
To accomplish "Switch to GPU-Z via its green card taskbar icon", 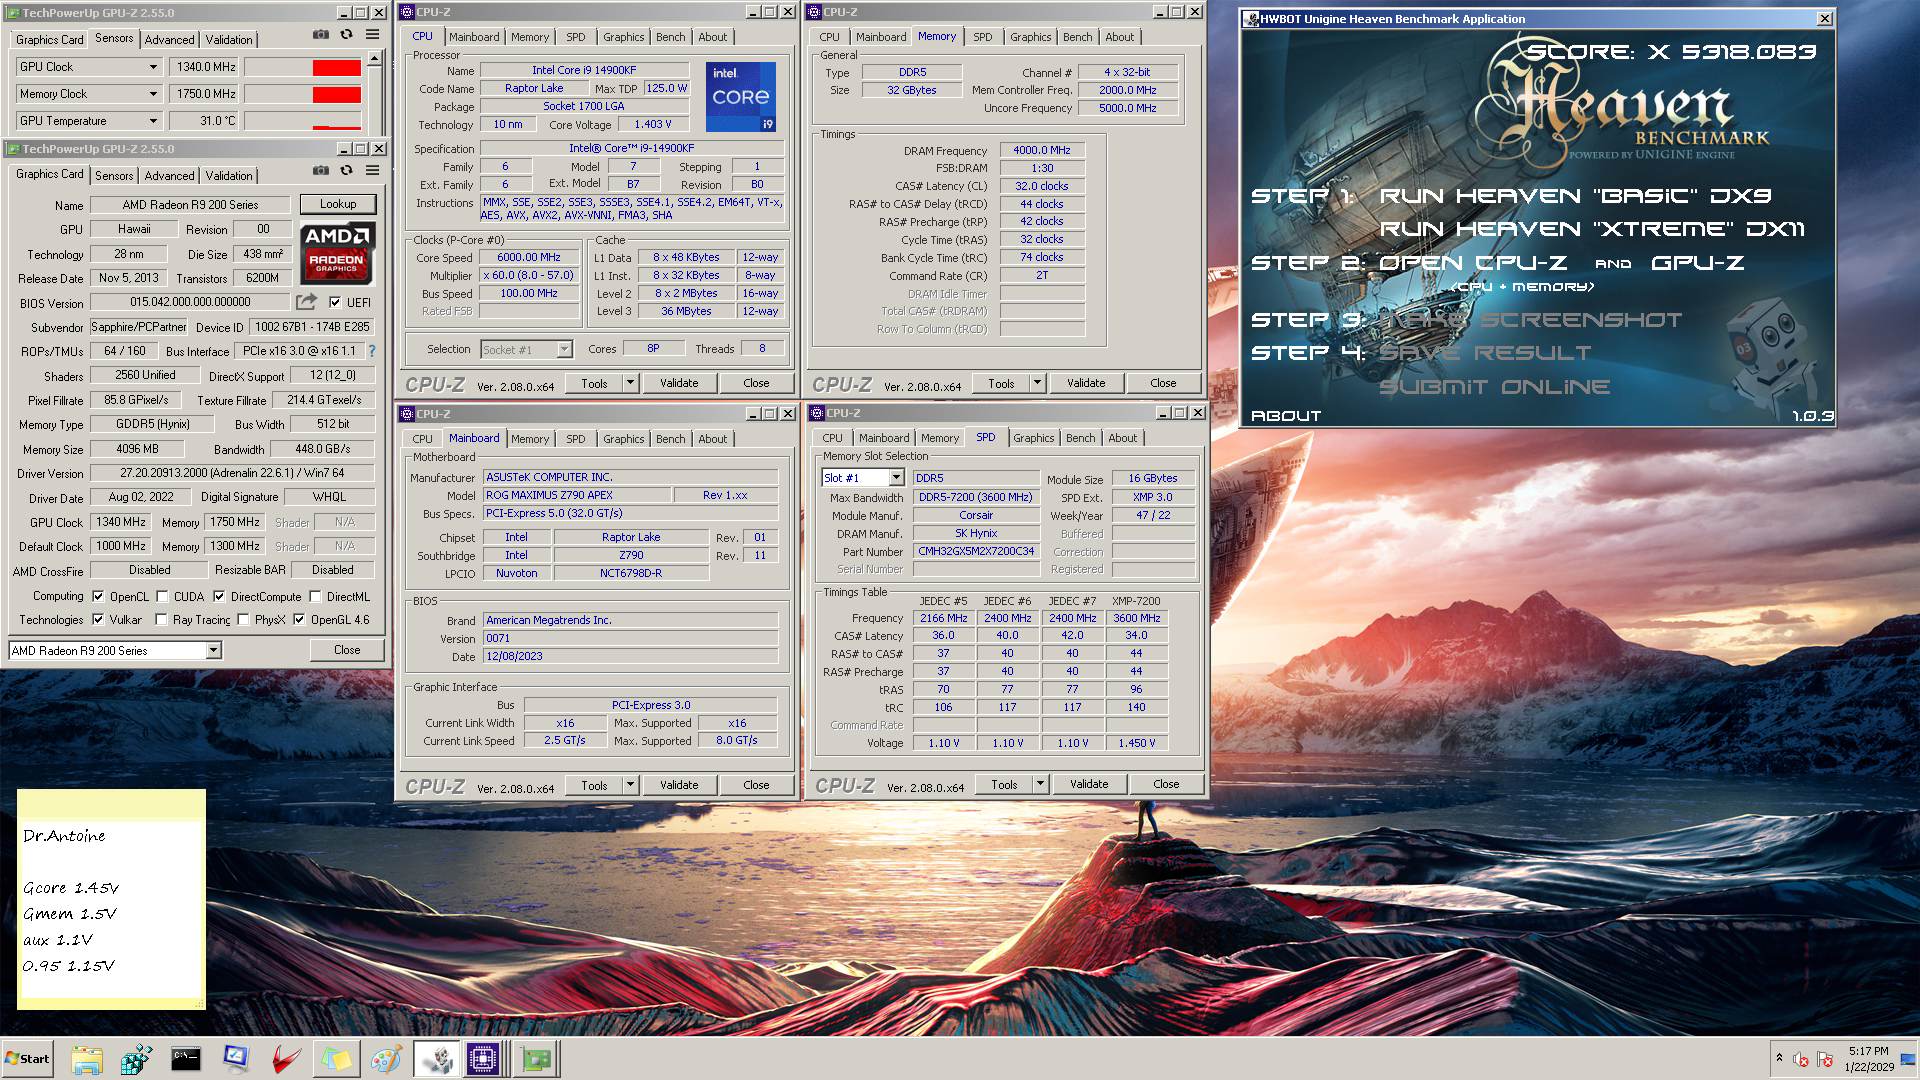I will point(536,1059).
